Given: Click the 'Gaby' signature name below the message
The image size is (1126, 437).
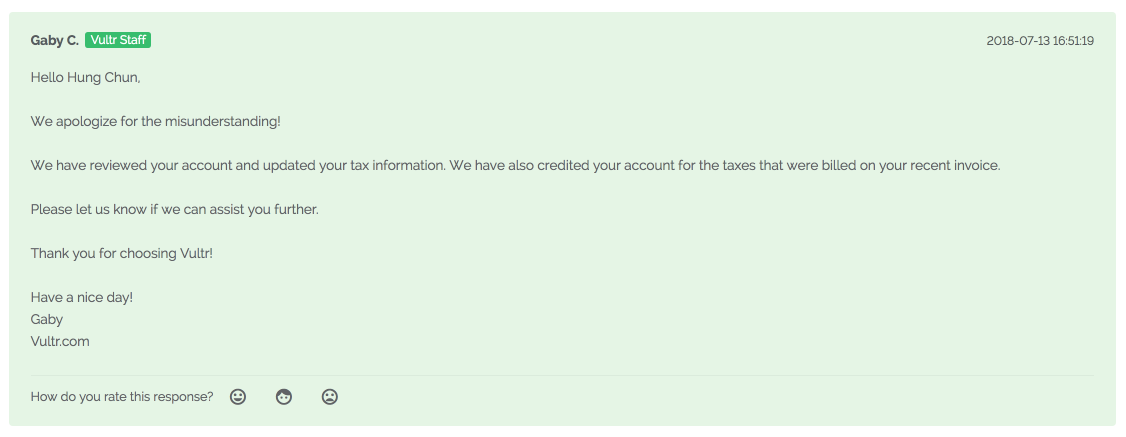Looking at the screenshot, I should pyautogui.click(x=47, y=319).
